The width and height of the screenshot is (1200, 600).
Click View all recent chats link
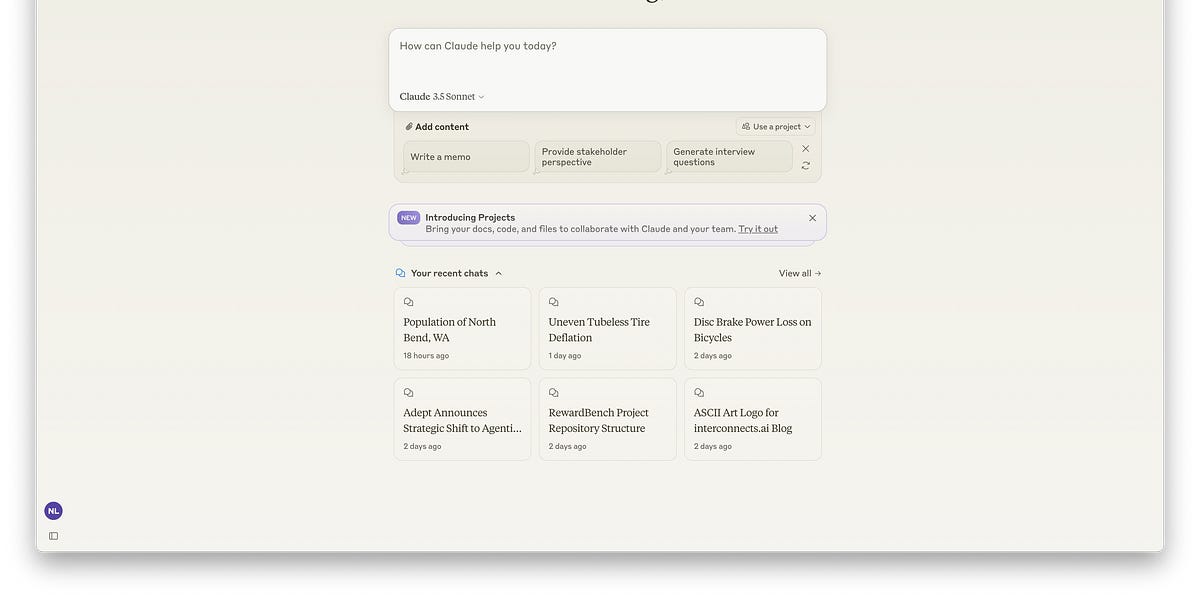pos(800,273)
